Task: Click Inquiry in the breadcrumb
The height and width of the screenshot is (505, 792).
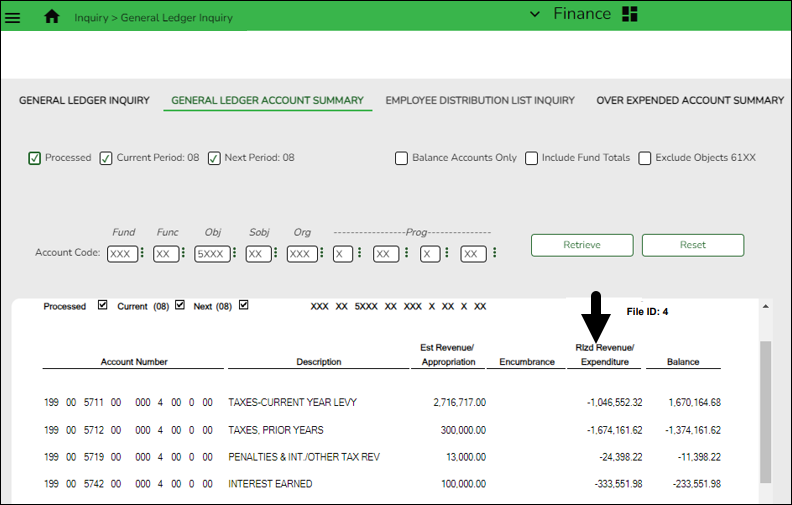Action: point(91,18)
